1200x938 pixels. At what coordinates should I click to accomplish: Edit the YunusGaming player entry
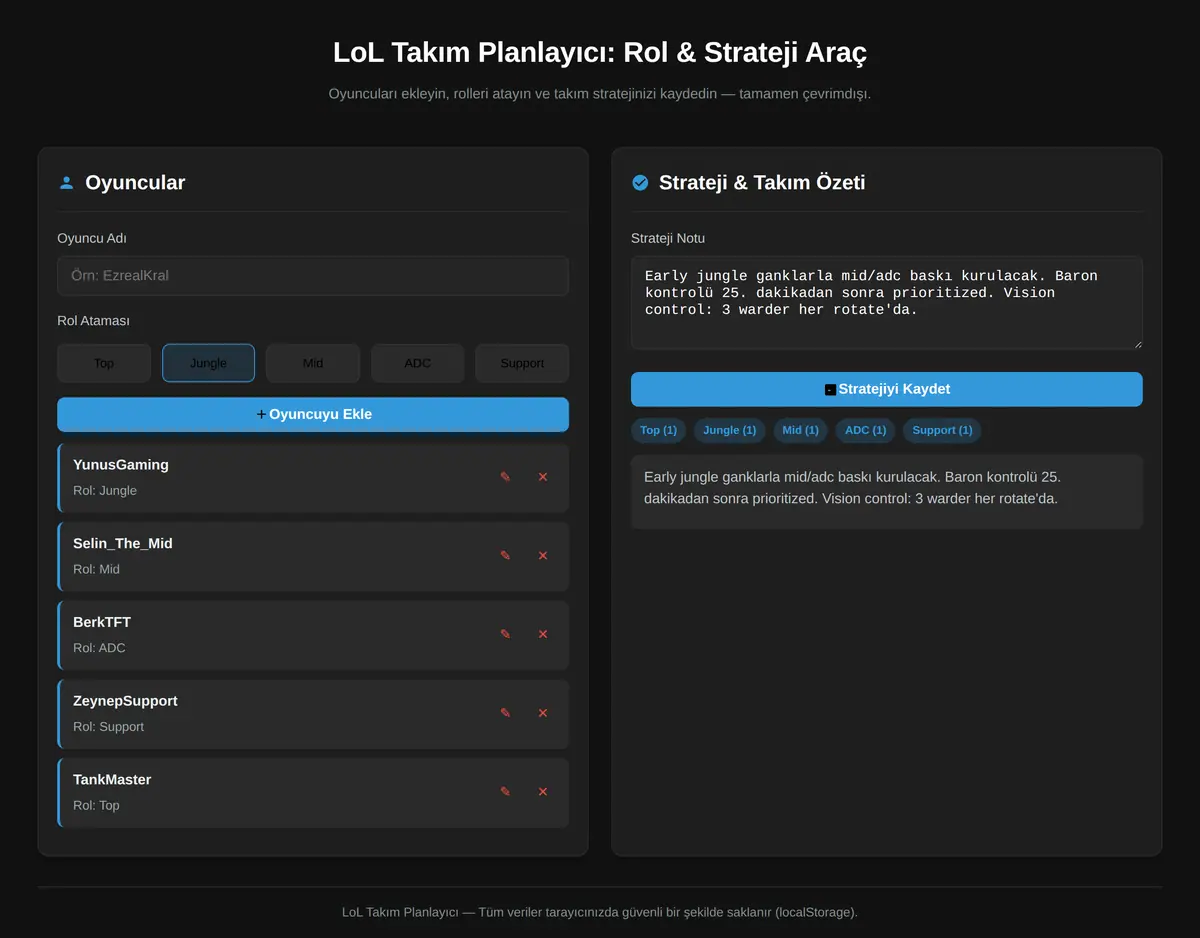click(505, 477)
